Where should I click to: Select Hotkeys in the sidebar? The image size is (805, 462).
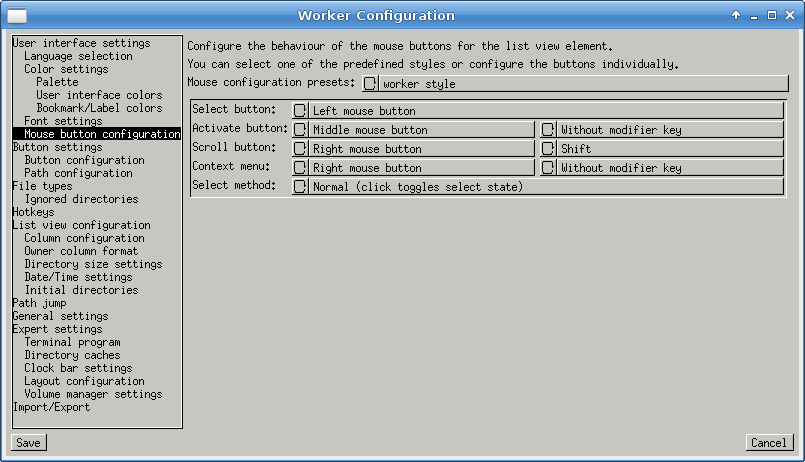click(33, 212)
